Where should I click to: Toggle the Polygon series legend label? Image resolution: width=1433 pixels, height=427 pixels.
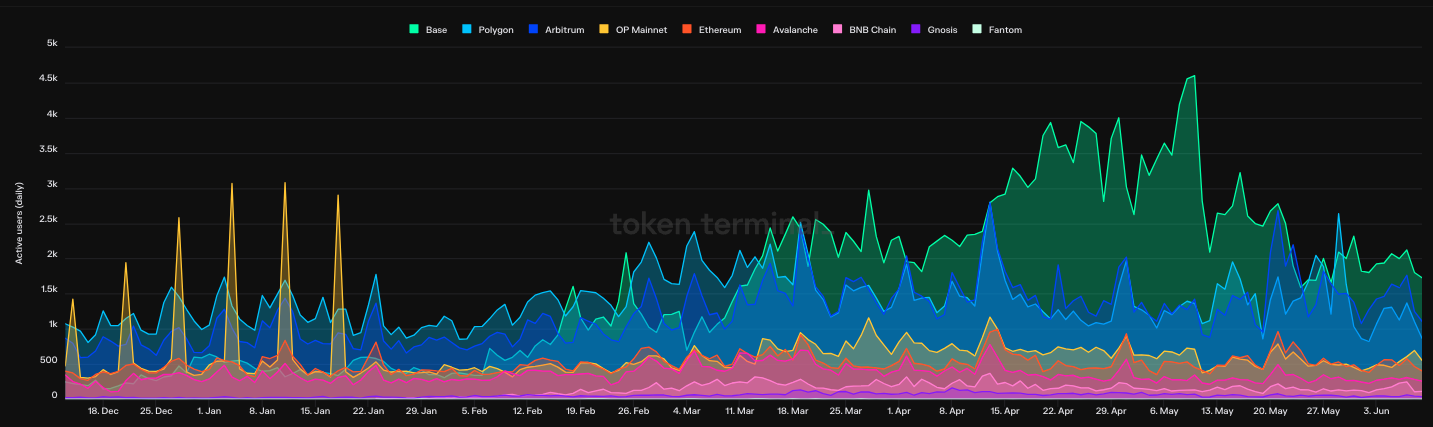point(497,30)
